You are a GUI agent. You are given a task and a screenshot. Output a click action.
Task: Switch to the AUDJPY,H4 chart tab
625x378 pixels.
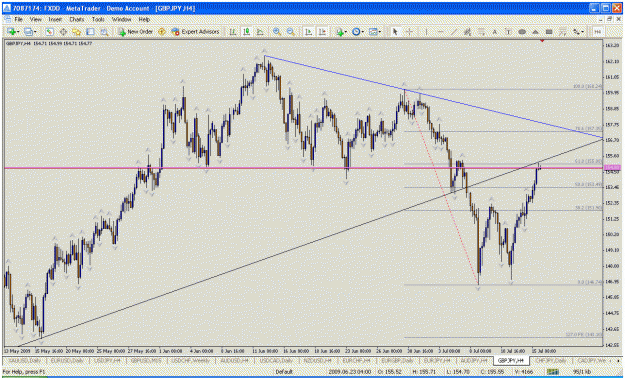click(474, 360)
